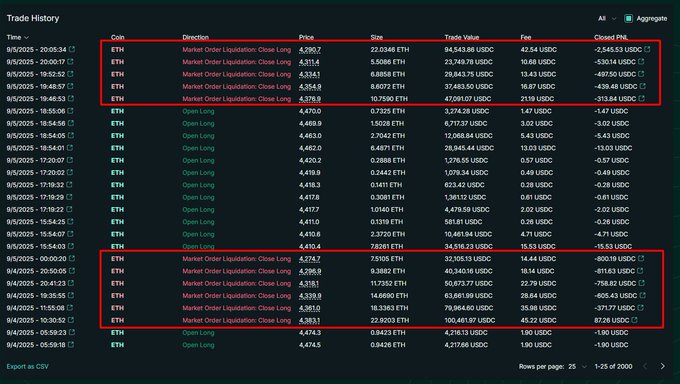Screen dimensions: 680x384
Task: Open the All filter dropdown
Action: coord(607,18)
